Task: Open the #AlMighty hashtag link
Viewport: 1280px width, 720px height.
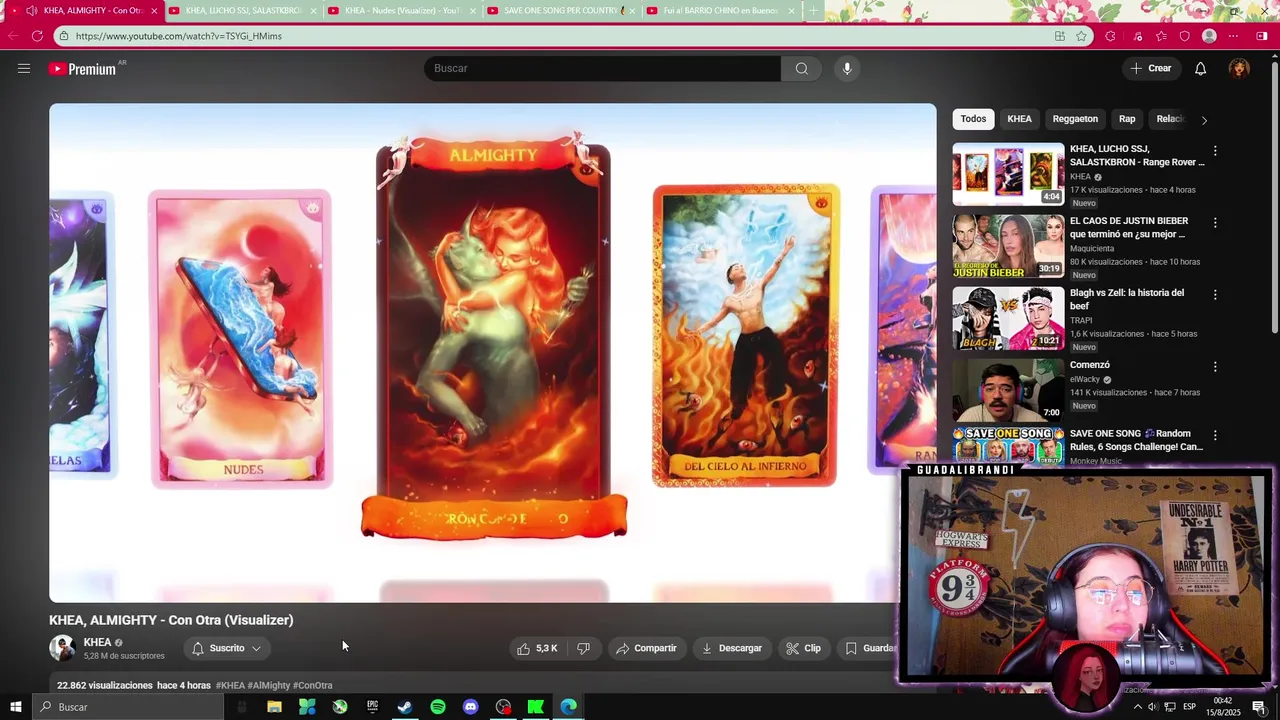Action: click(x=269, y=685)
